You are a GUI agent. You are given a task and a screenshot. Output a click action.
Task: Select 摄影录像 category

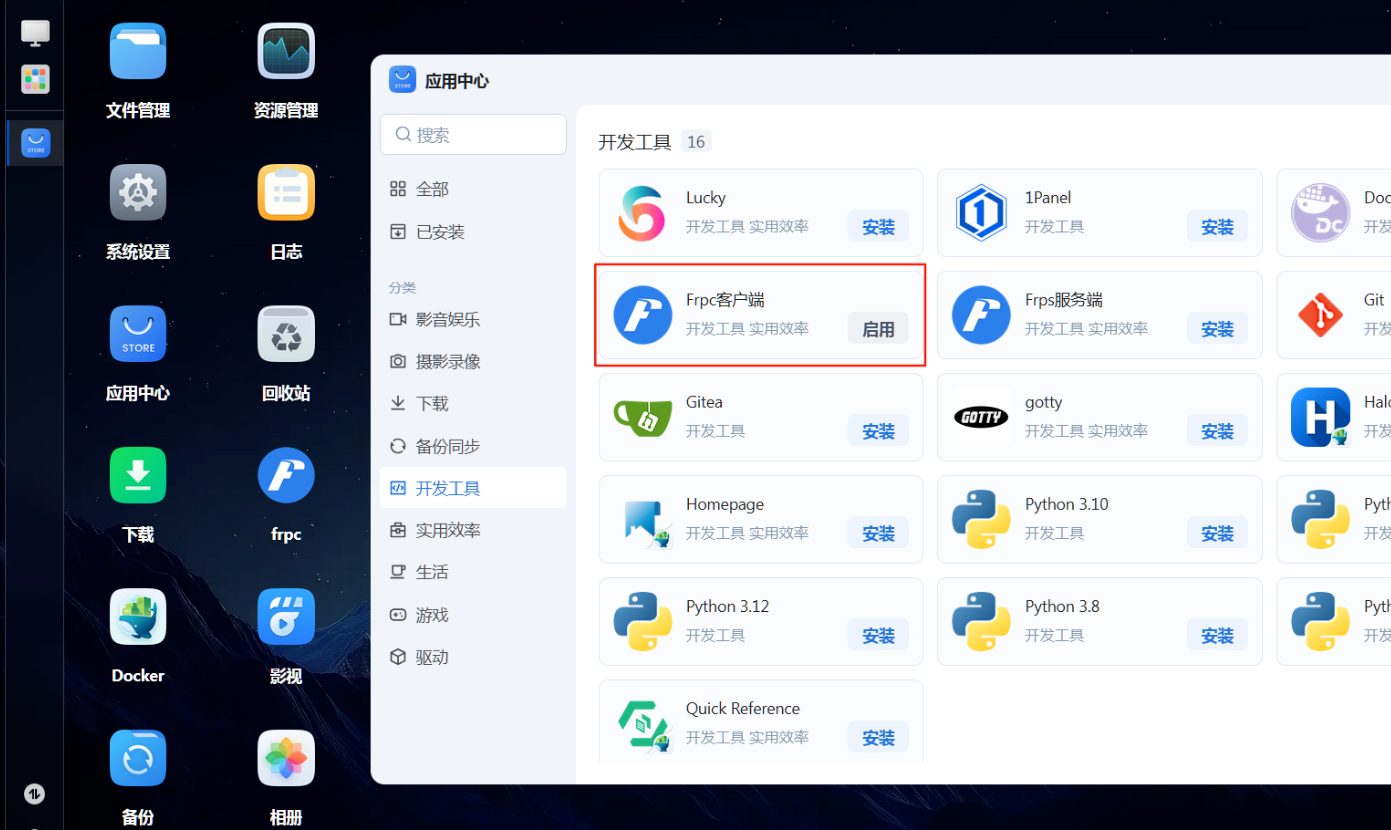click(473, 362)
